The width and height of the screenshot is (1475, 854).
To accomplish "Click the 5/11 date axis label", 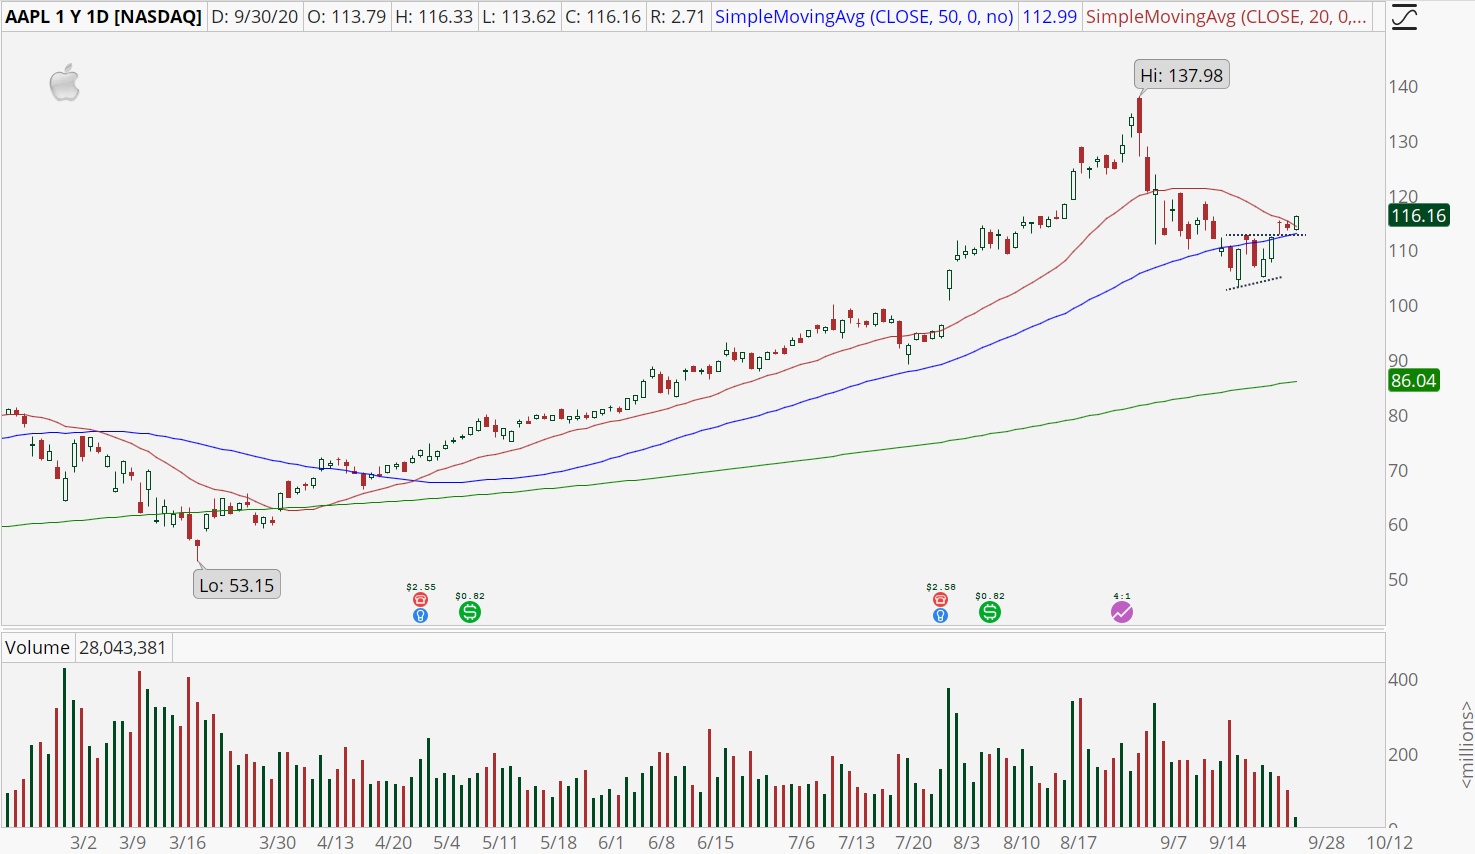I will pos(500,842).
